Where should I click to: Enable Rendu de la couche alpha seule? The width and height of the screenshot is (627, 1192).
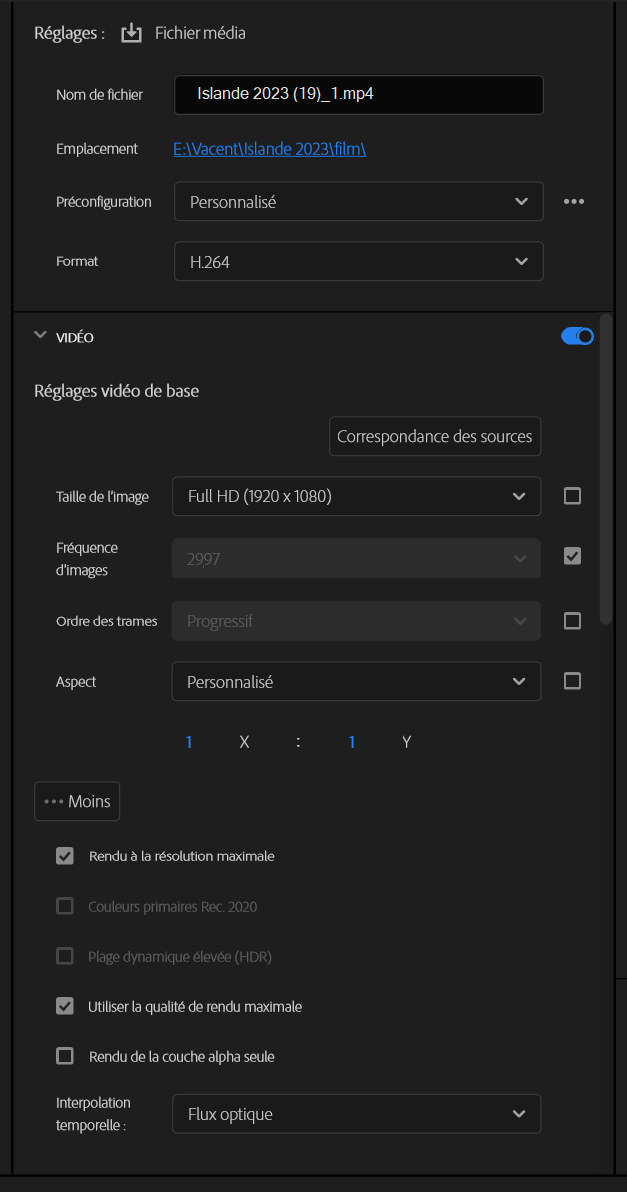65,1056
